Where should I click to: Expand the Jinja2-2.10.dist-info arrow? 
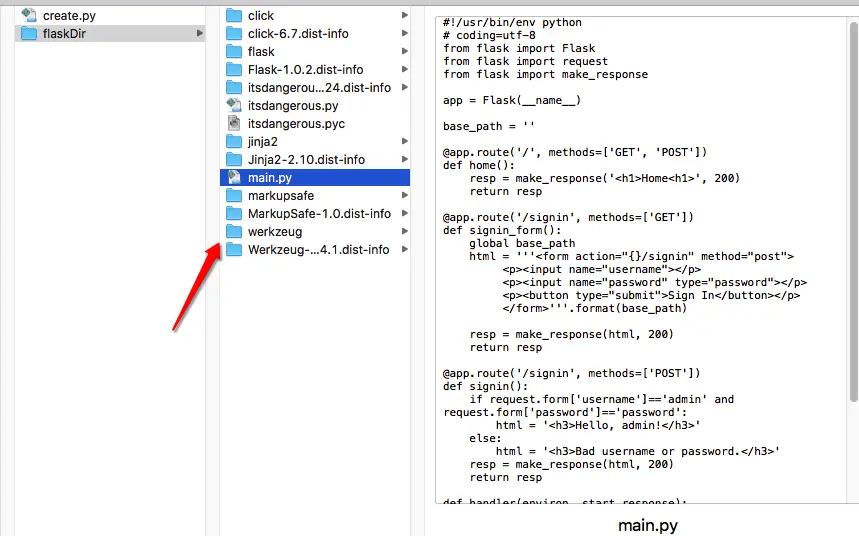coord(404,159)
